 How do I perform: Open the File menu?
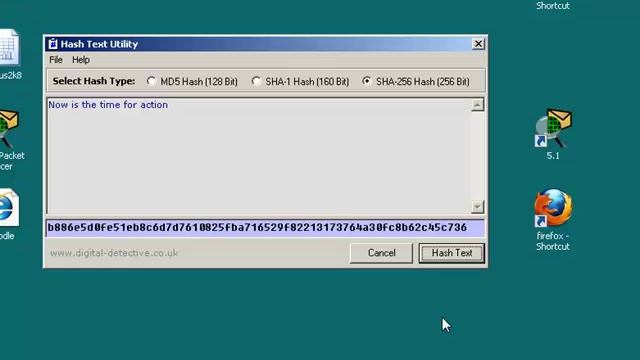coord(56,60)
